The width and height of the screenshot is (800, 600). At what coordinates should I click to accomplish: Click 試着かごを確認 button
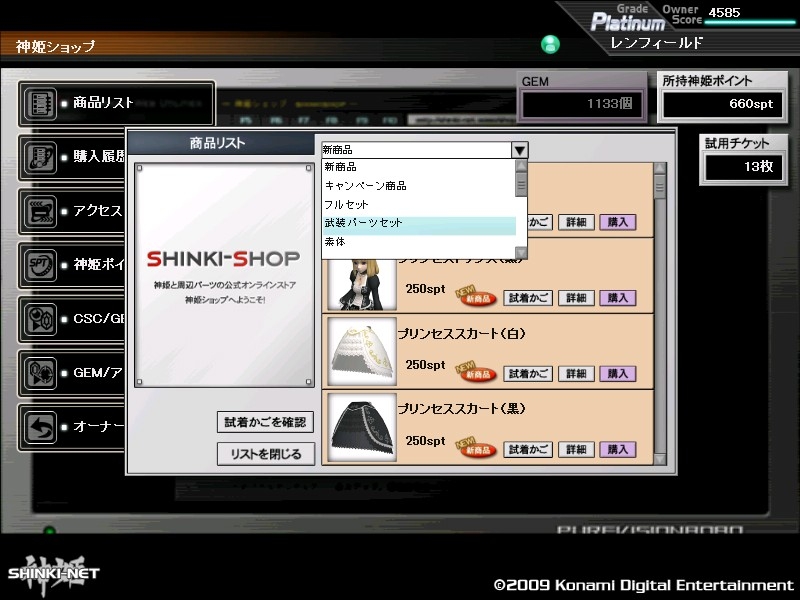point(265,422)
